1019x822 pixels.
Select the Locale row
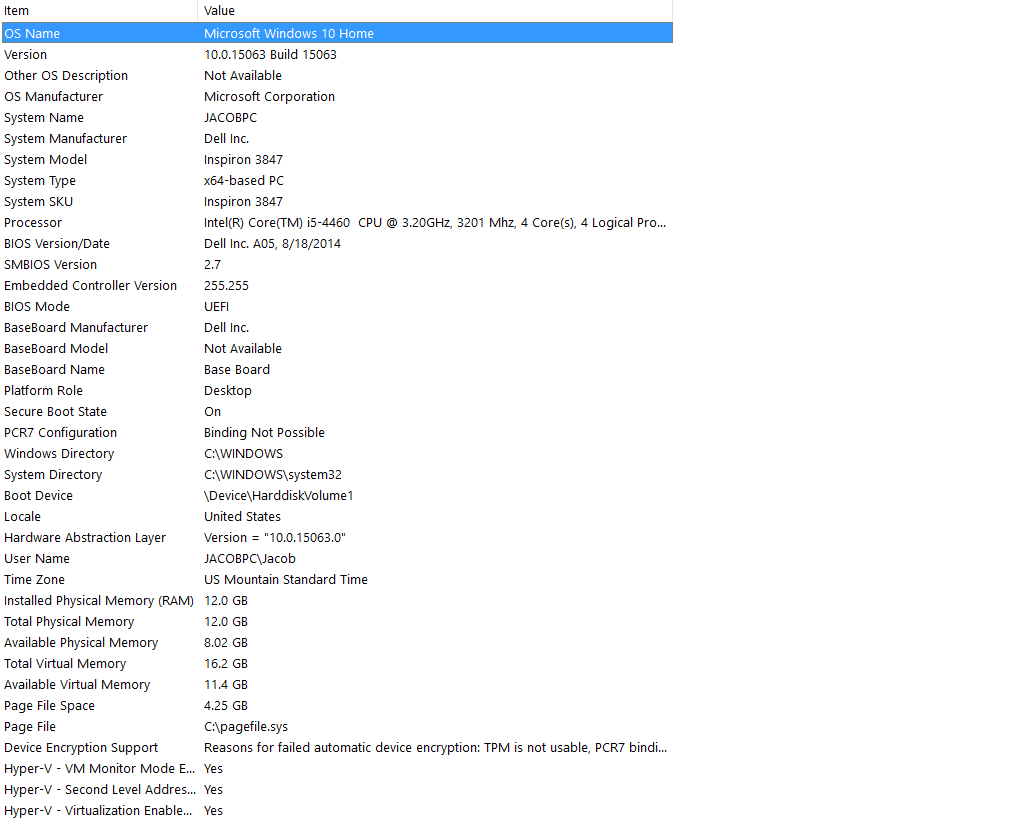click(x=337, y=517)
